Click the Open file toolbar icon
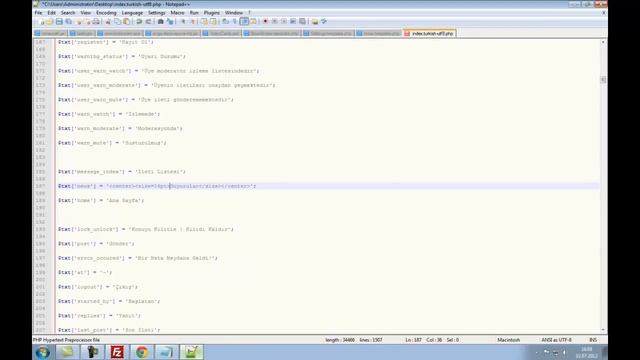This screenshot has height=360, width=640. pyautogui.click(x=50, y=21)
